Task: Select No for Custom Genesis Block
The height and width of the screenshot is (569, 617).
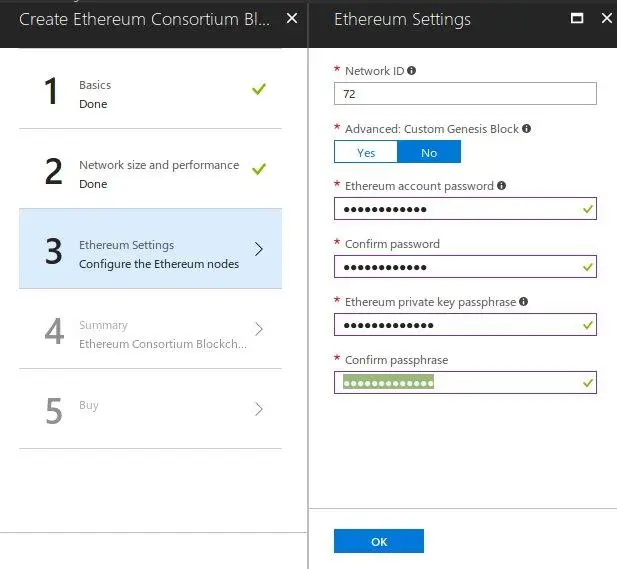Action: pyautogui.click(x=429, y=152)
